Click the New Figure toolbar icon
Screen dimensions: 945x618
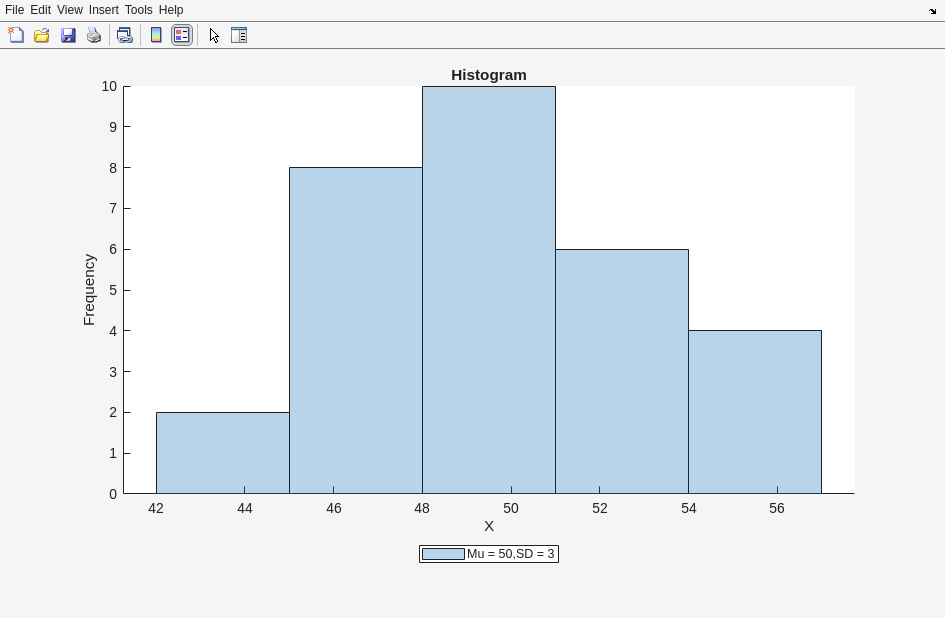click(16, 35)
